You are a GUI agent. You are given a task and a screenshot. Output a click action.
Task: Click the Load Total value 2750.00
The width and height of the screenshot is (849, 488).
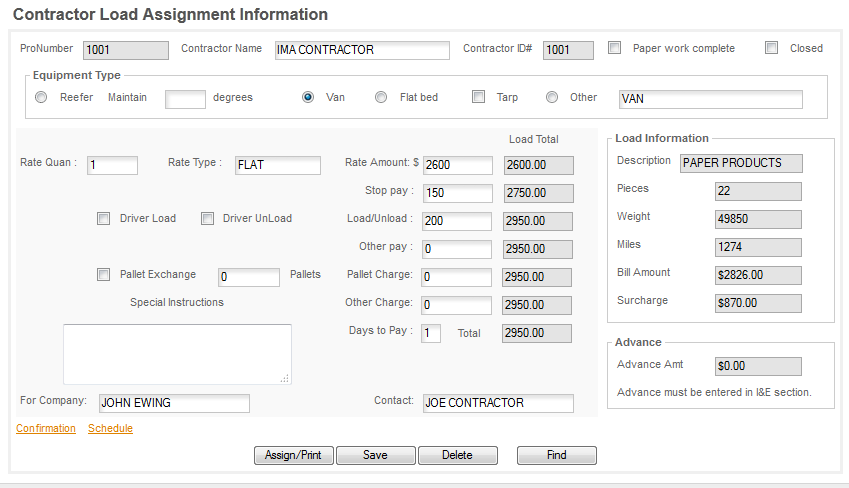pos(539,193)
